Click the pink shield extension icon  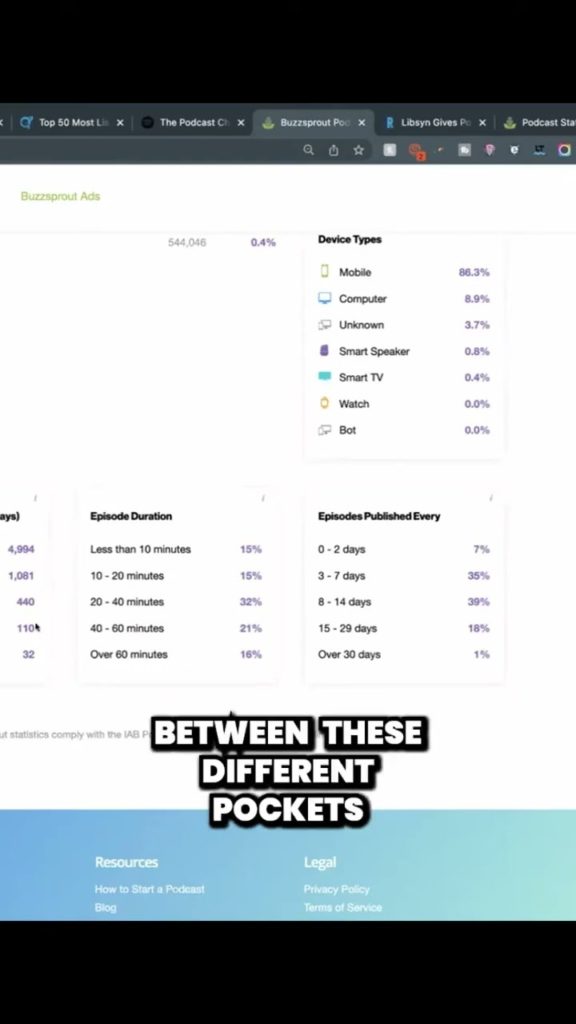pos(488,150)
